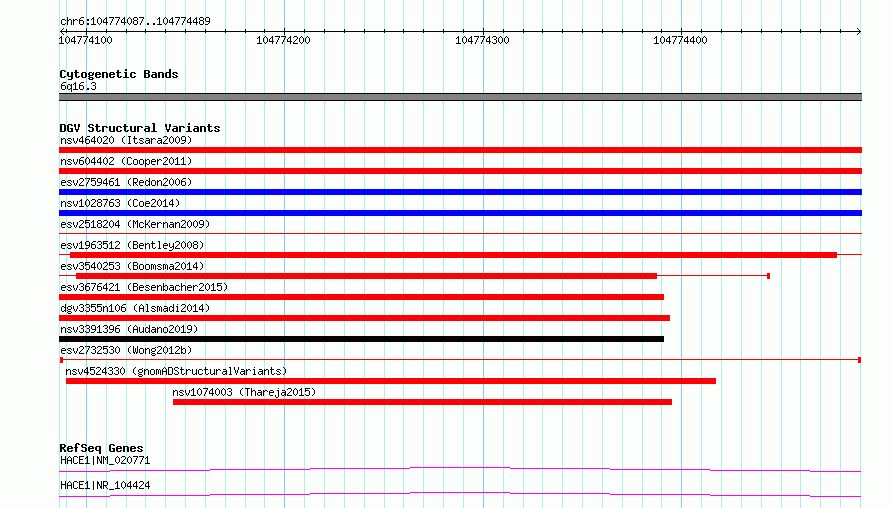The height and width of the screenshot is (508, 890).
Task: Select the red bar under dgv3355n106 (Alsmadi2014)
Action: tap(364, 318)
